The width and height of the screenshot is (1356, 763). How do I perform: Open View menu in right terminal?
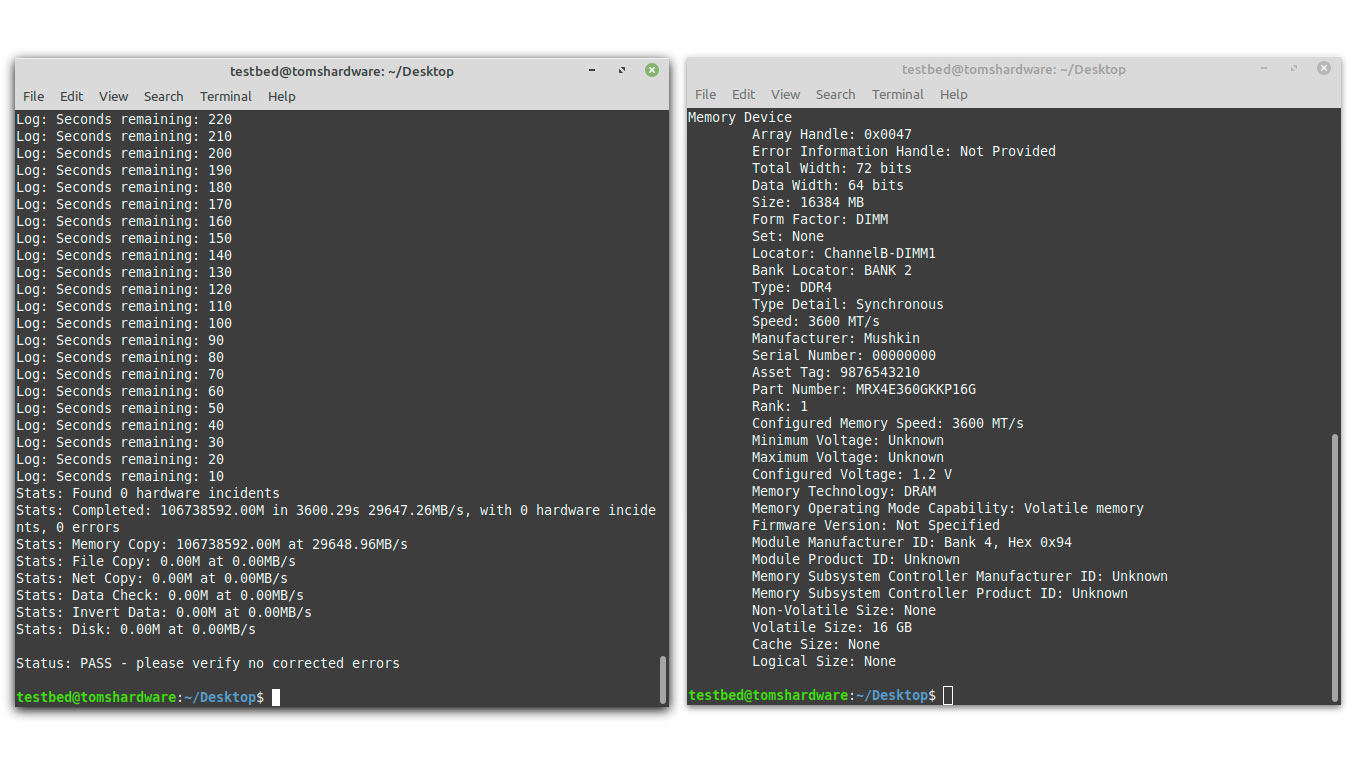tap(786, 94)
